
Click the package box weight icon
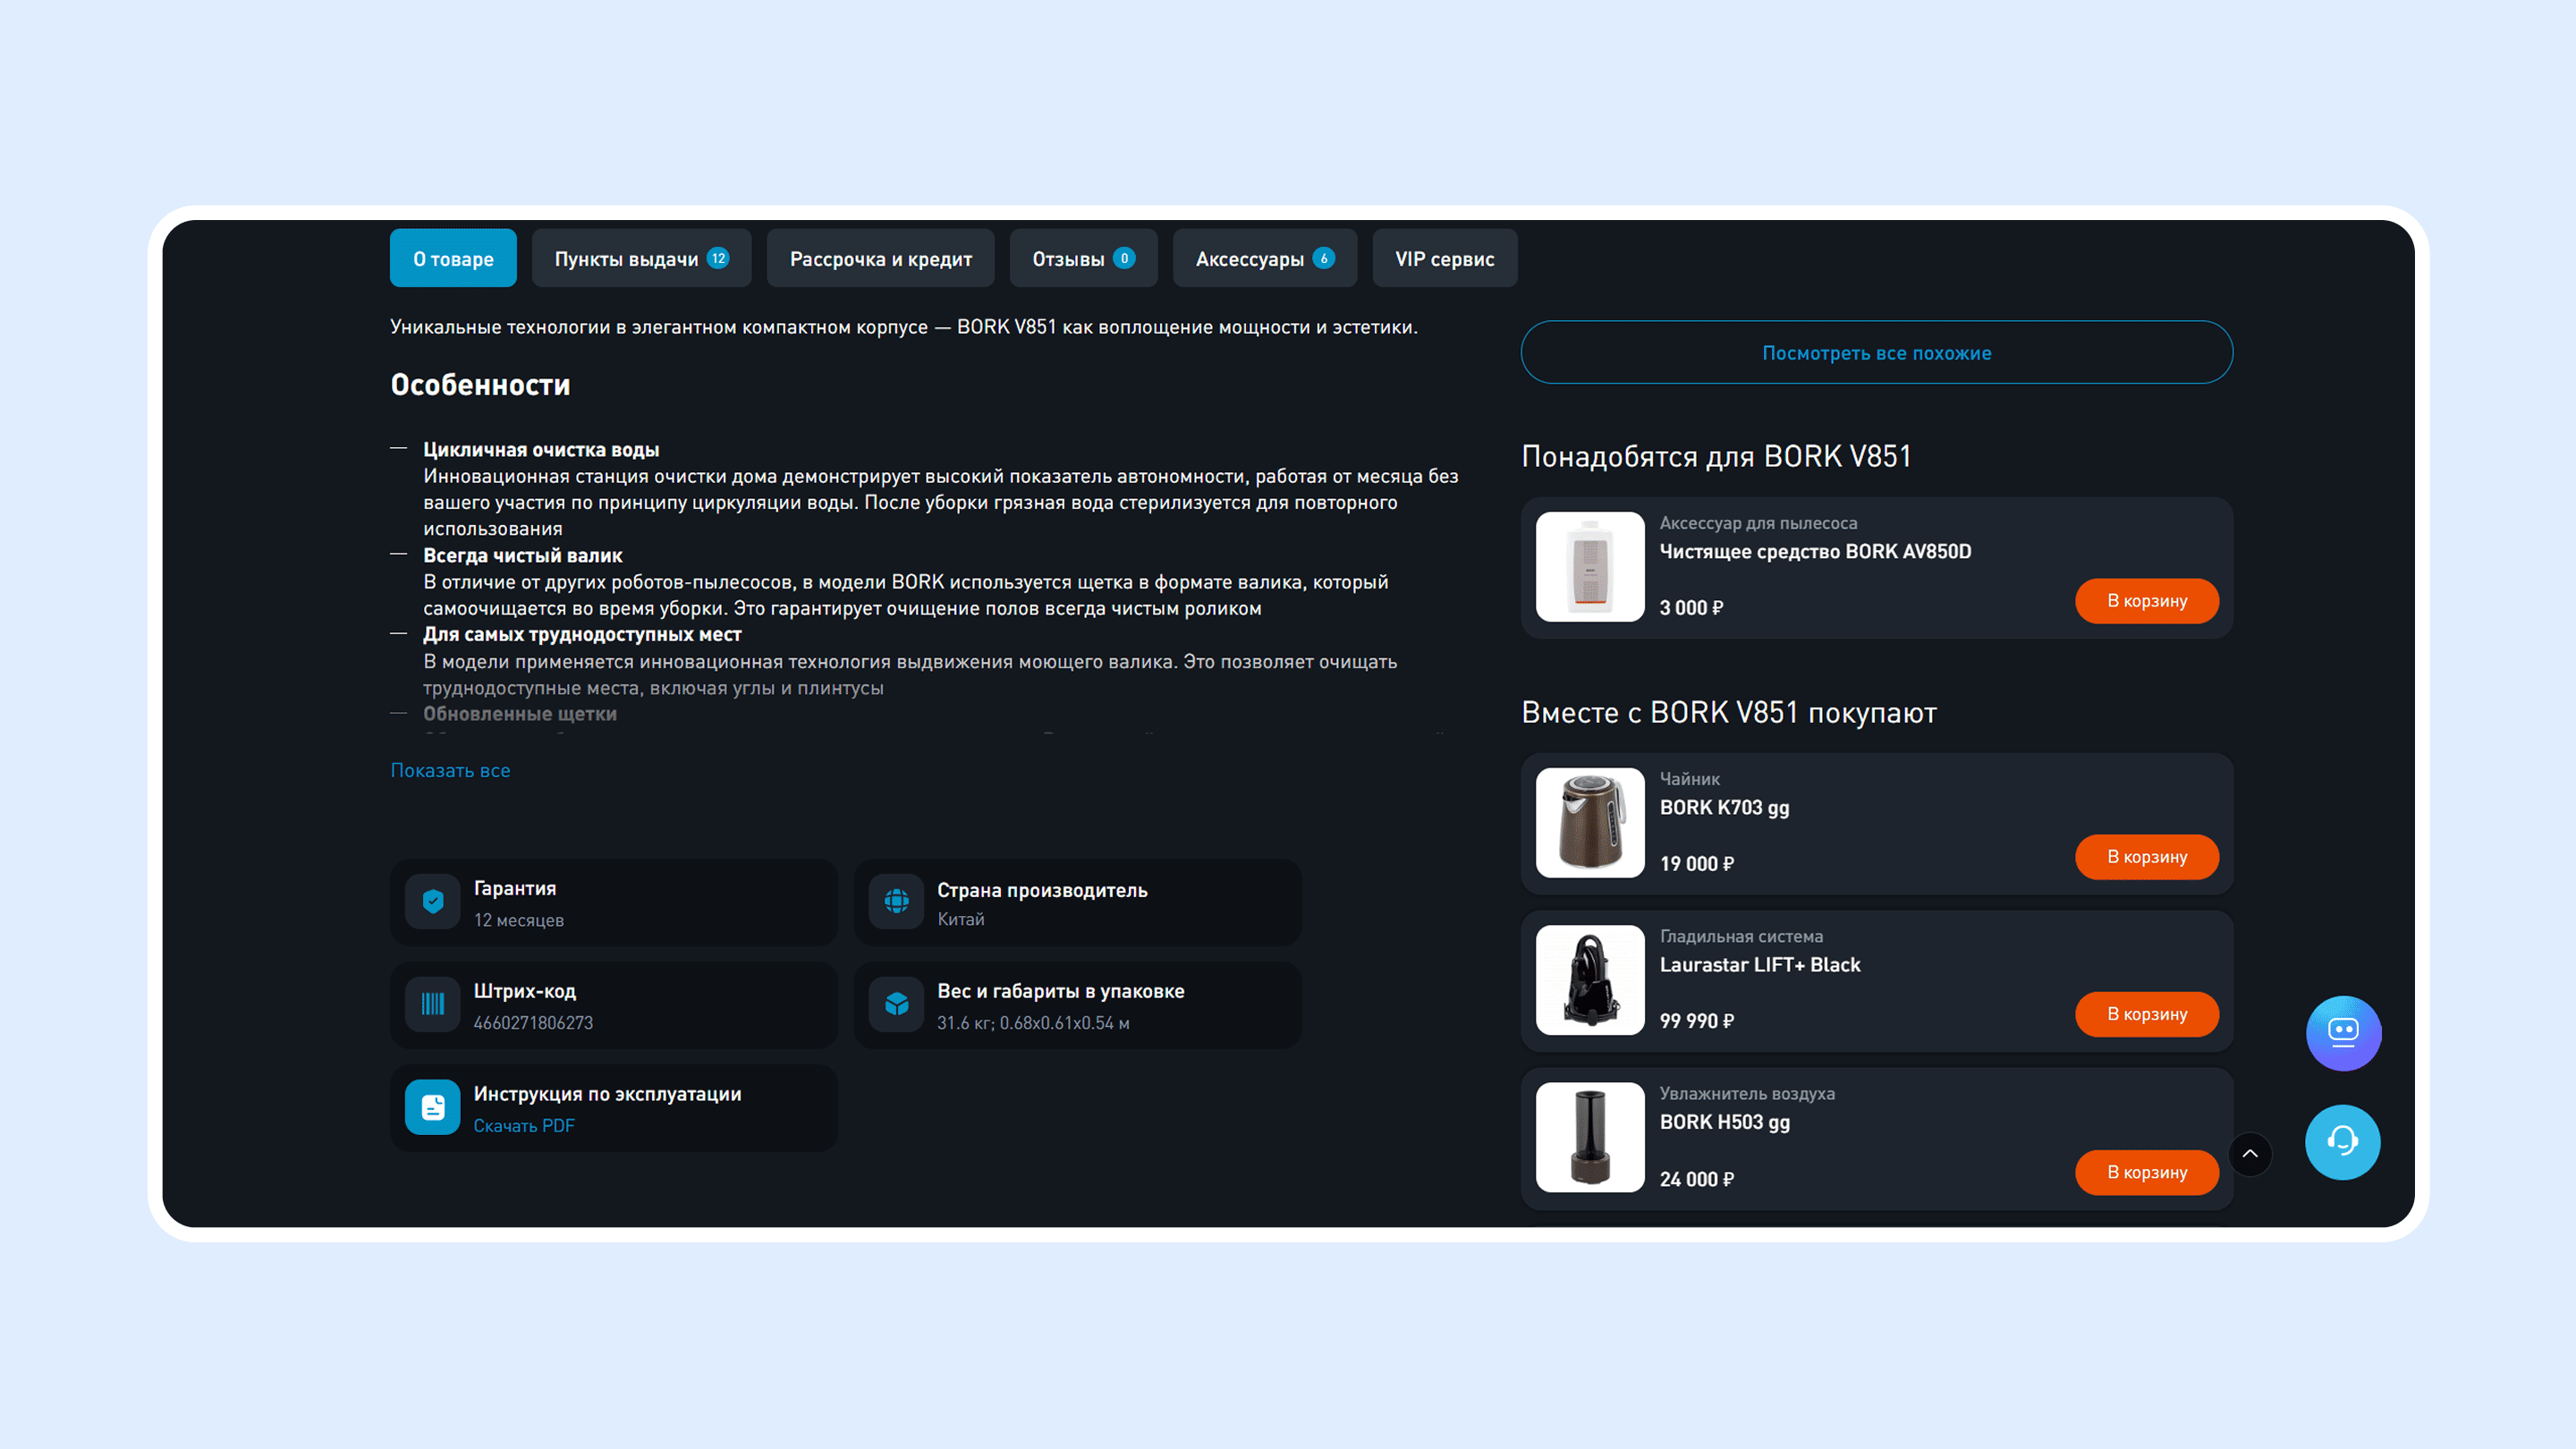click(896, 1004)
